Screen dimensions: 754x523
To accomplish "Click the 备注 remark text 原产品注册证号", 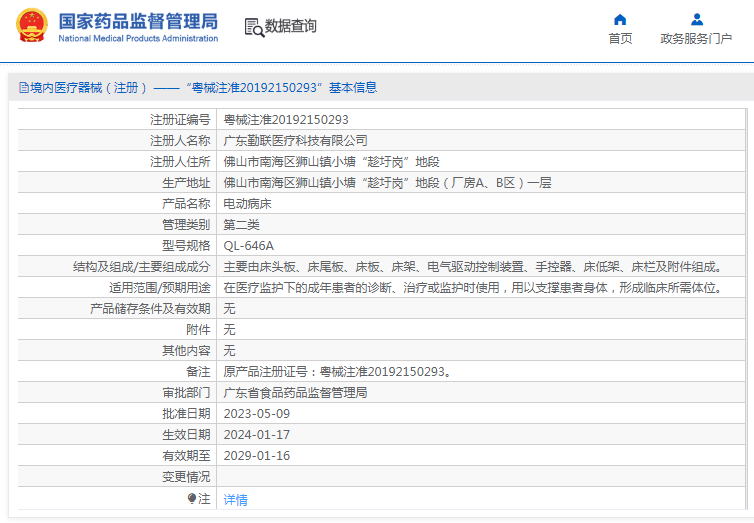I will (x=337, y=372).
